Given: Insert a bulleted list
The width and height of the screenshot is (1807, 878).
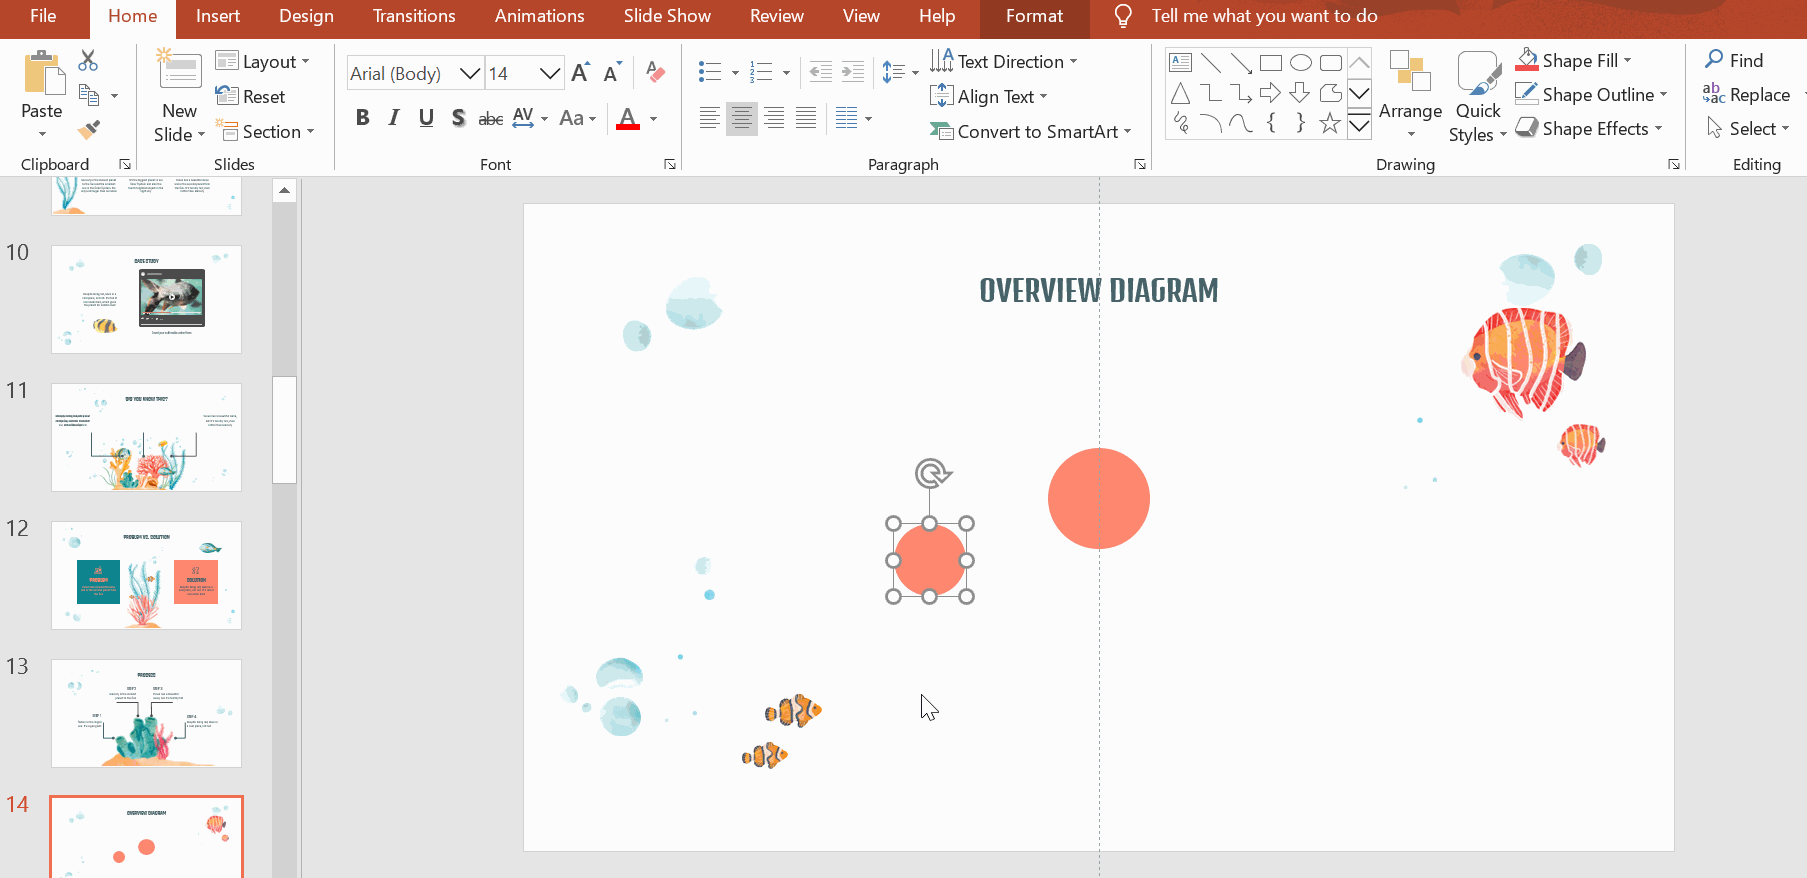Looking at the screenshot, I should coord(709,72).
